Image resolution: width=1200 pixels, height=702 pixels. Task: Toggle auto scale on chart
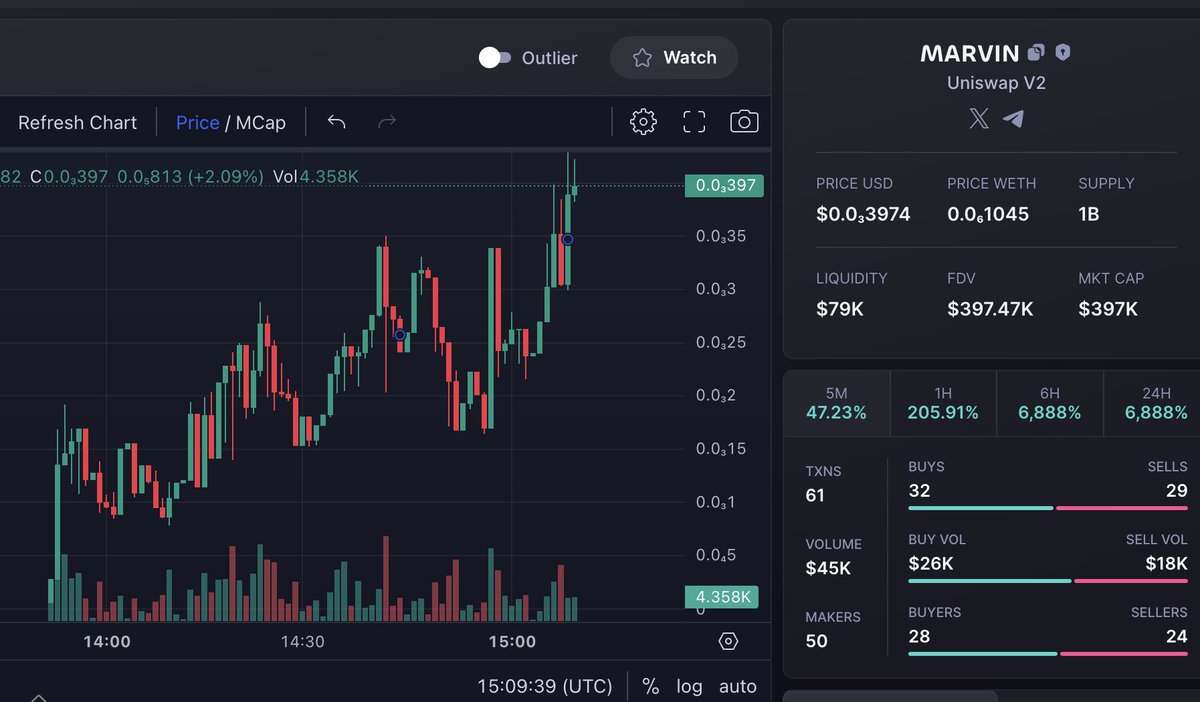click(738, 686)
